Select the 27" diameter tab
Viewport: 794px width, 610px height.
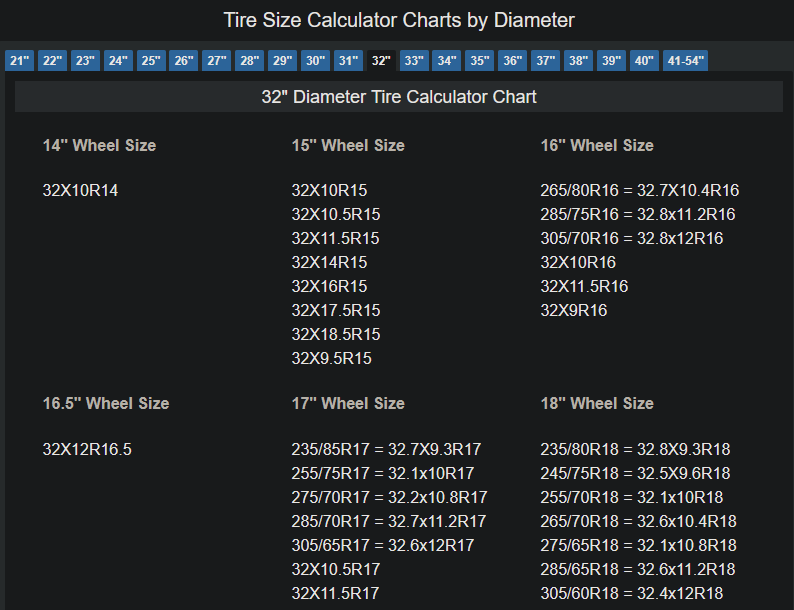217,61
